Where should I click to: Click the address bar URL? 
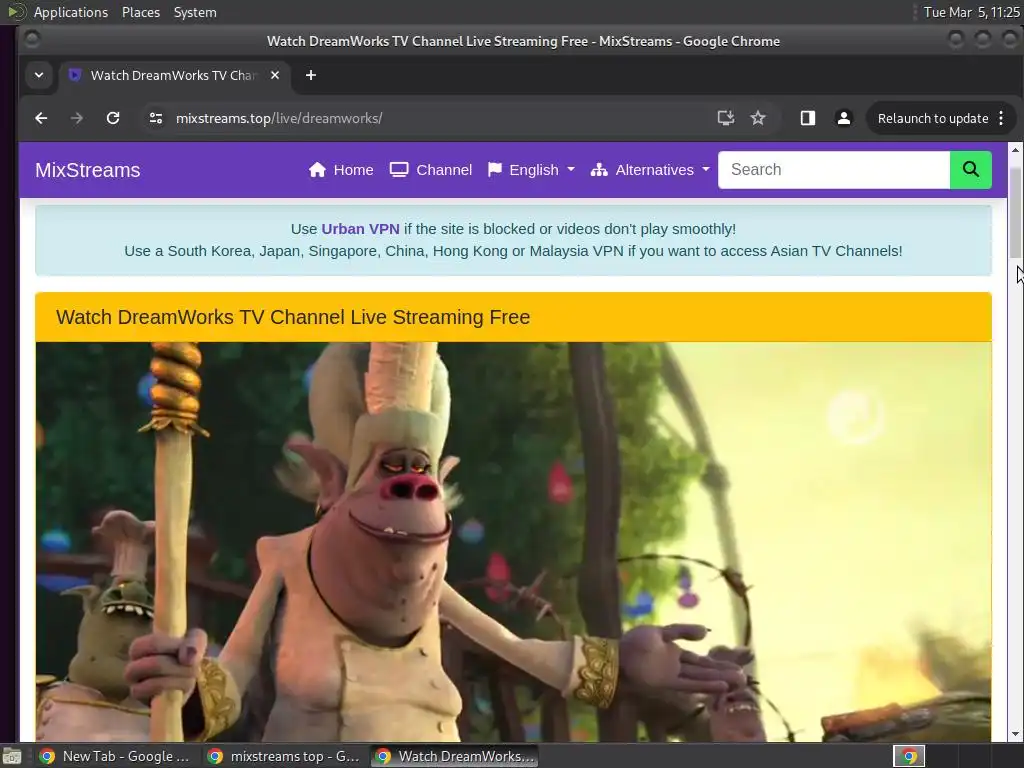(x=279, y=118)
